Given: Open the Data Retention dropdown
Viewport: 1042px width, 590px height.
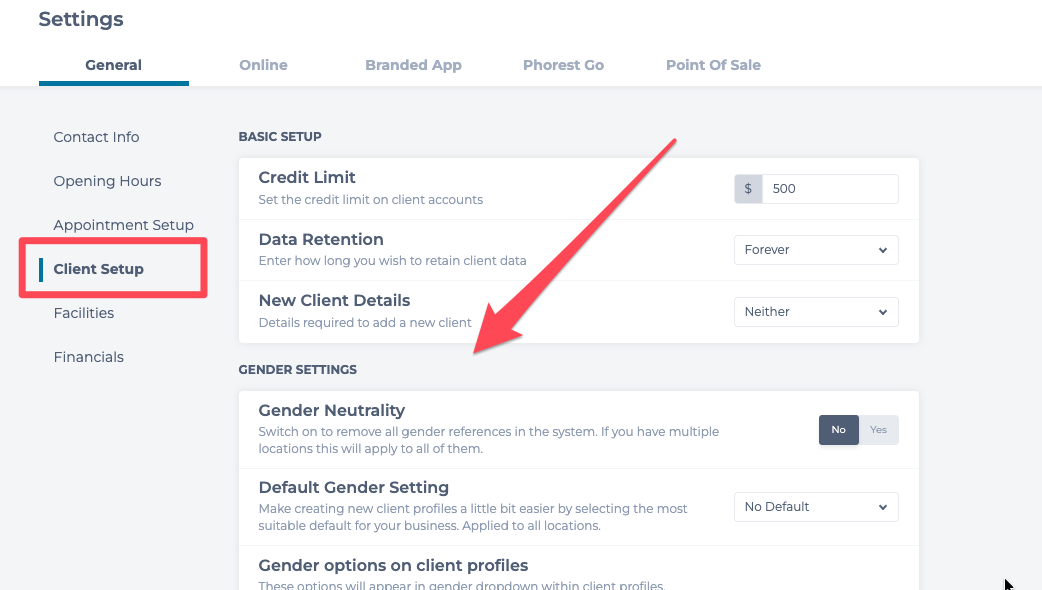Looking at the screenshot, I should [x=816, y=250].
